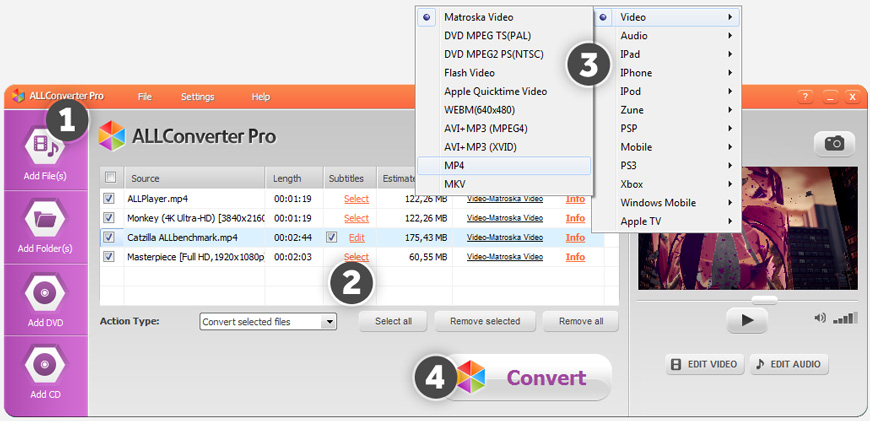Uncheck the Catzilla ALLbenchmark.mp4 file checkbox
The image size is (870, 421).
click(109, 237)
